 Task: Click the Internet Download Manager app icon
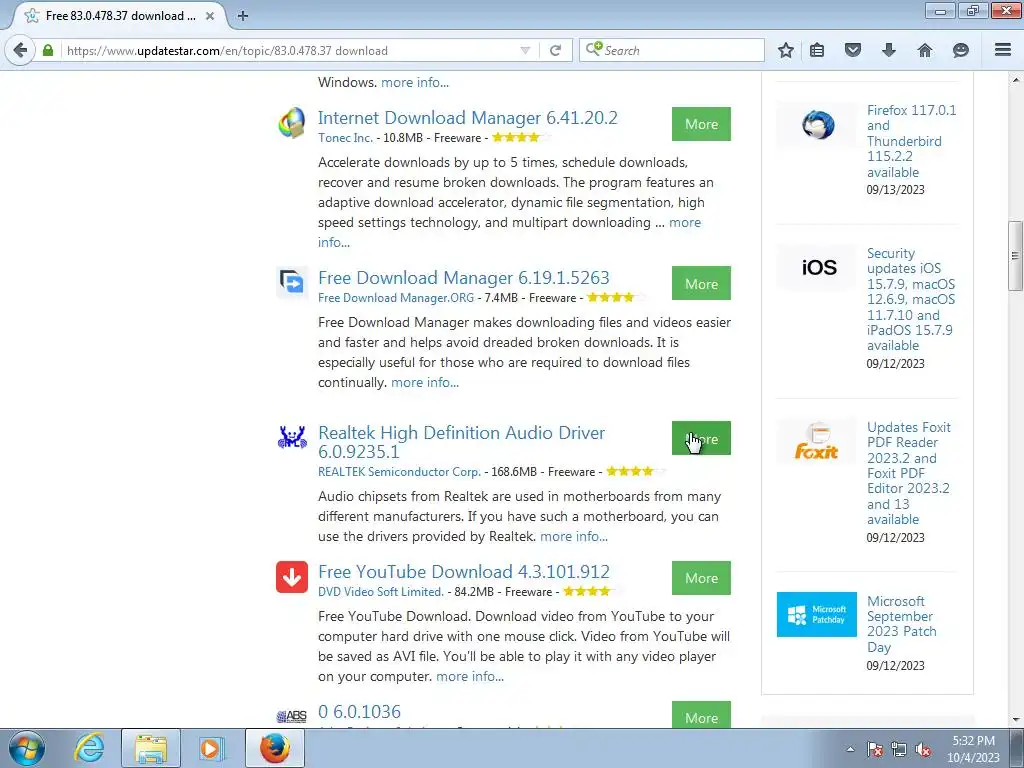(x=292, y=123)
